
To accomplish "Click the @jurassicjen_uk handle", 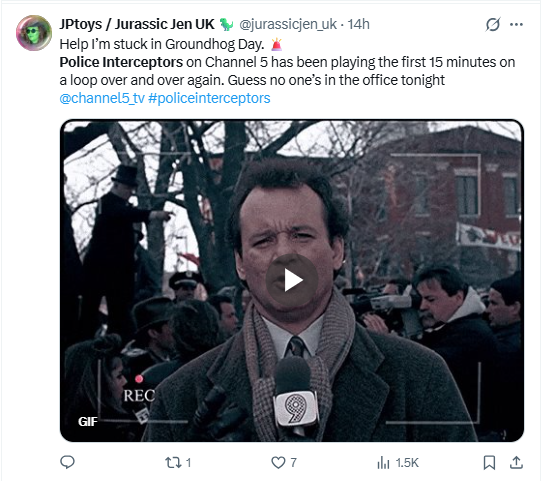I will [288, 24].
